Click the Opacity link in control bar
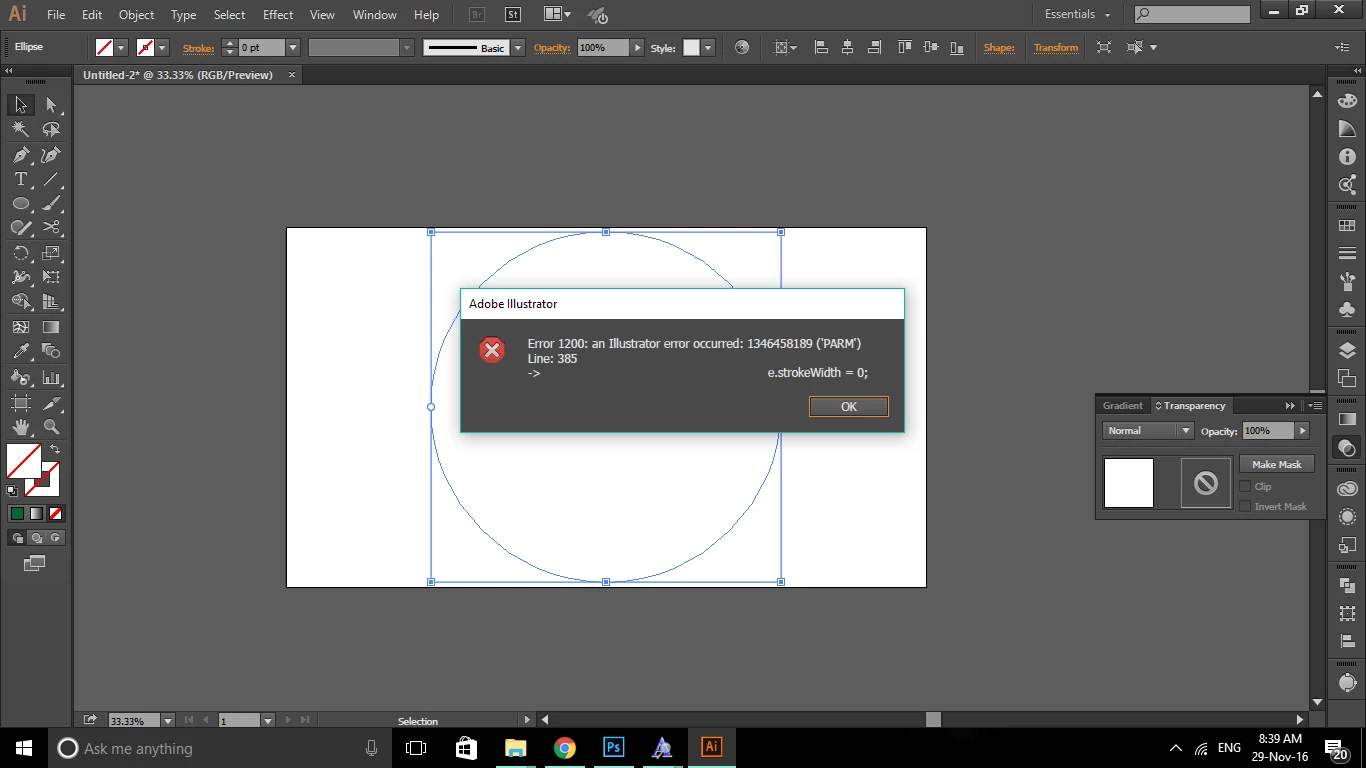This screenshot has height=768, width=1366. [551, 47]
